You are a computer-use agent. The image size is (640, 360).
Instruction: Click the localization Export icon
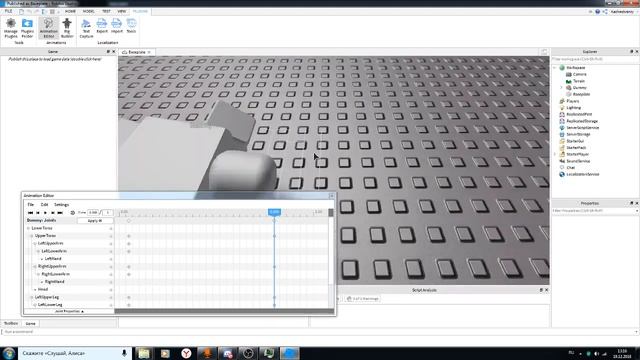click(102, 26)
